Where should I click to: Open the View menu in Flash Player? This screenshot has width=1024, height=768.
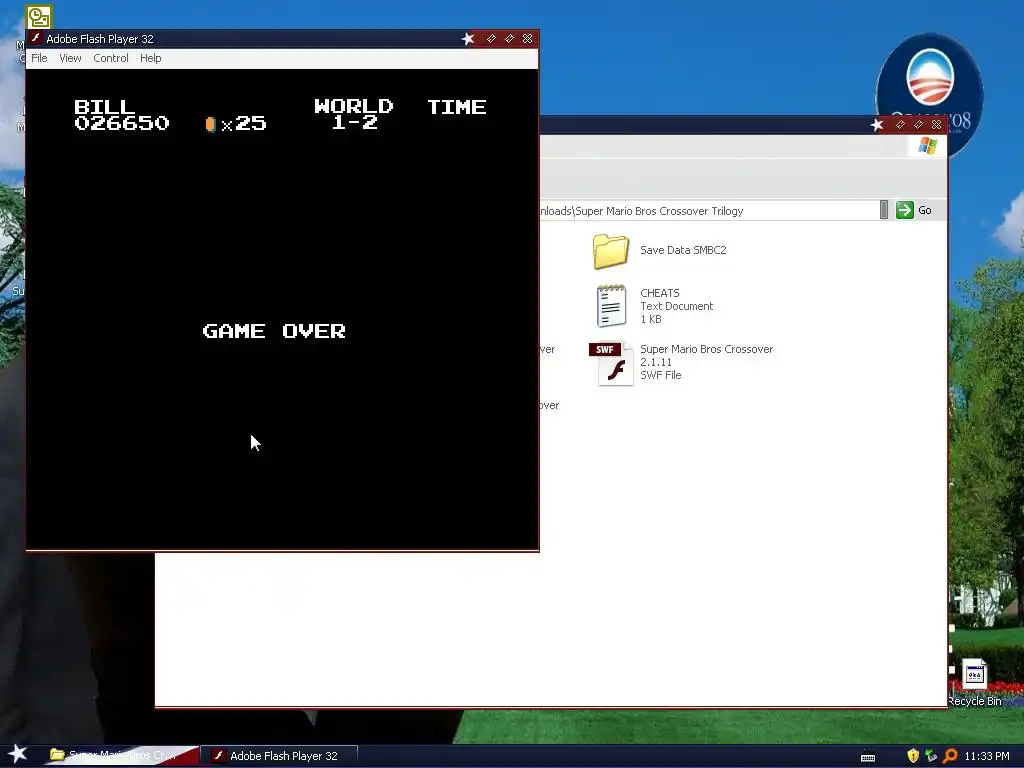point(70,58)
